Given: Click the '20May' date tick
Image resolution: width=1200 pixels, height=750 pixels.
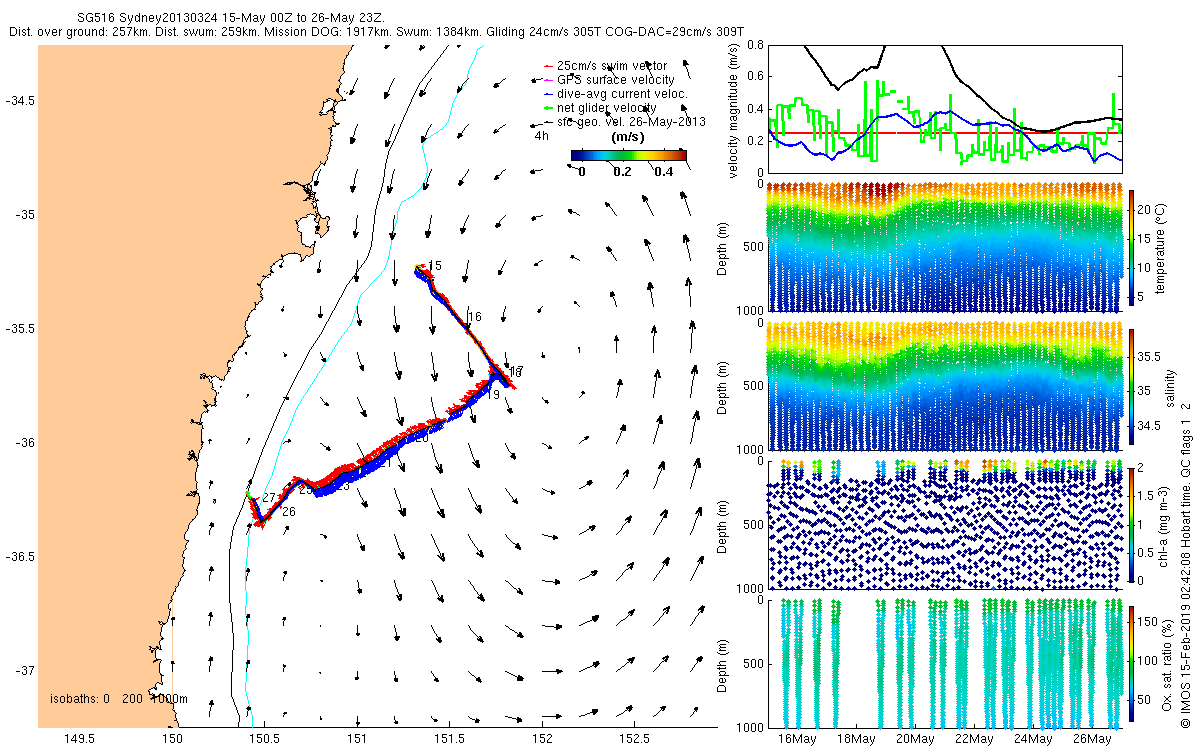Looking at the screenshot, I should [915, 739].
